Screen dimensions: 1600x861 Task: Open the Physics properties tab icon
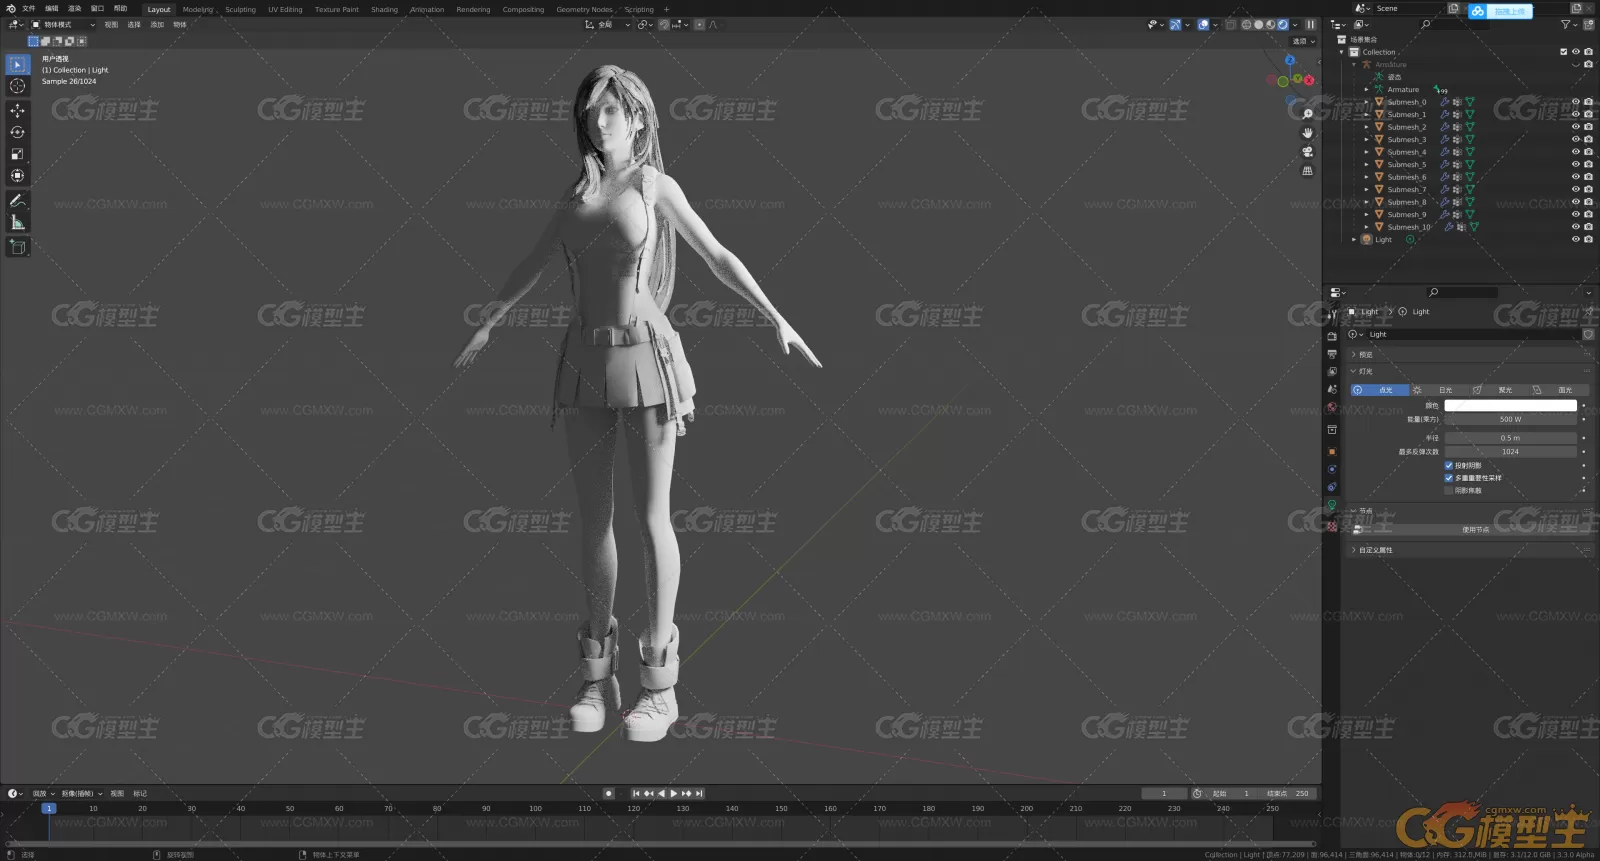pos(1332,469)
